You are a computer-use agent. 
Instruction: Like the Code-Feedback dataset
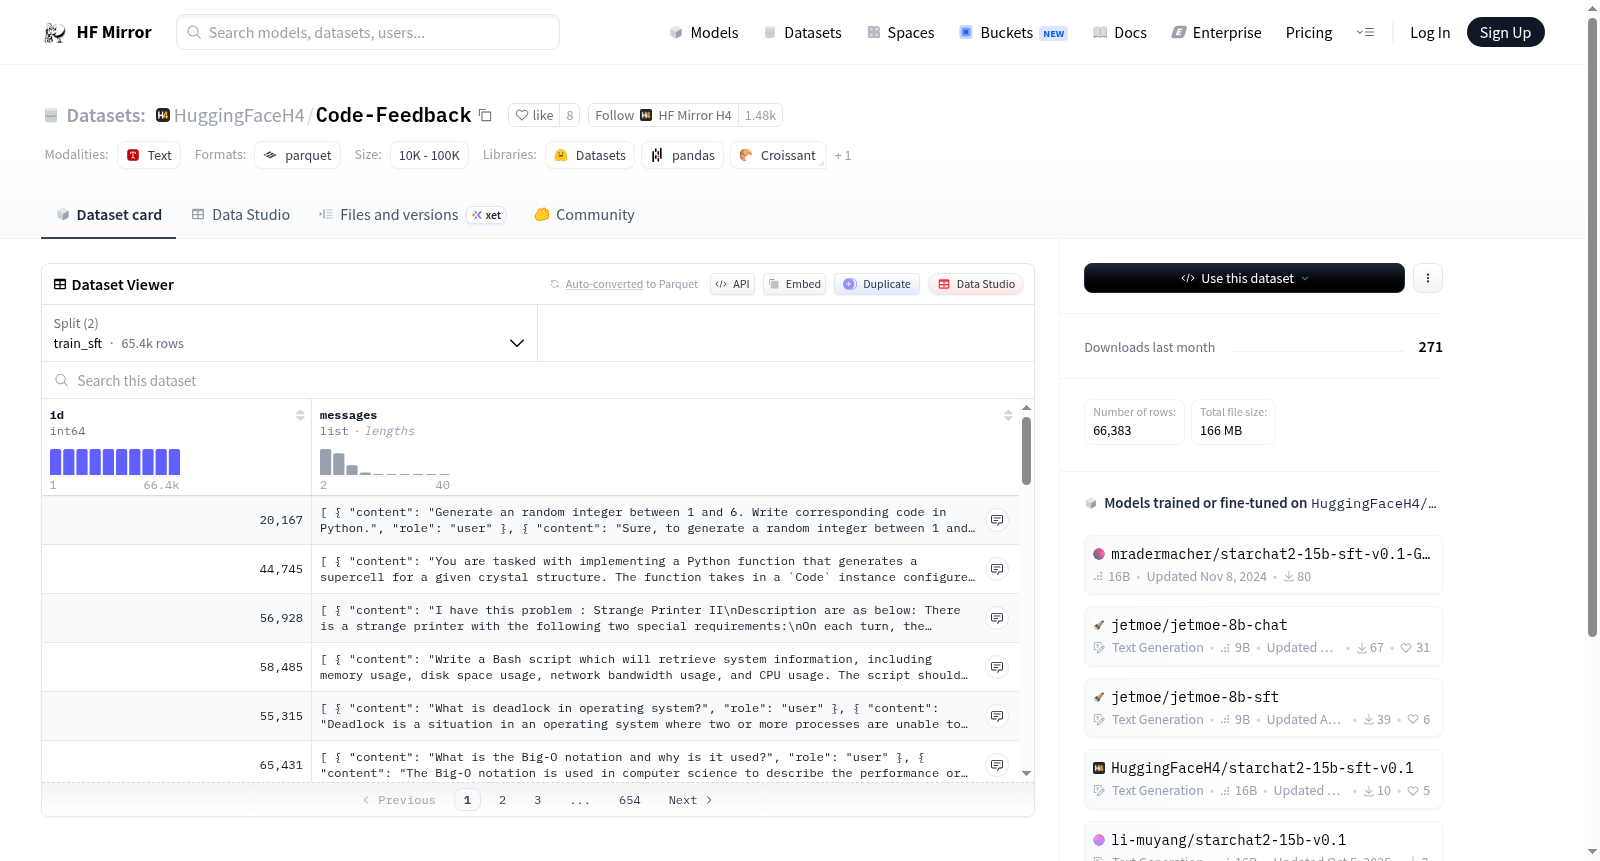click(x=534, y=115)
